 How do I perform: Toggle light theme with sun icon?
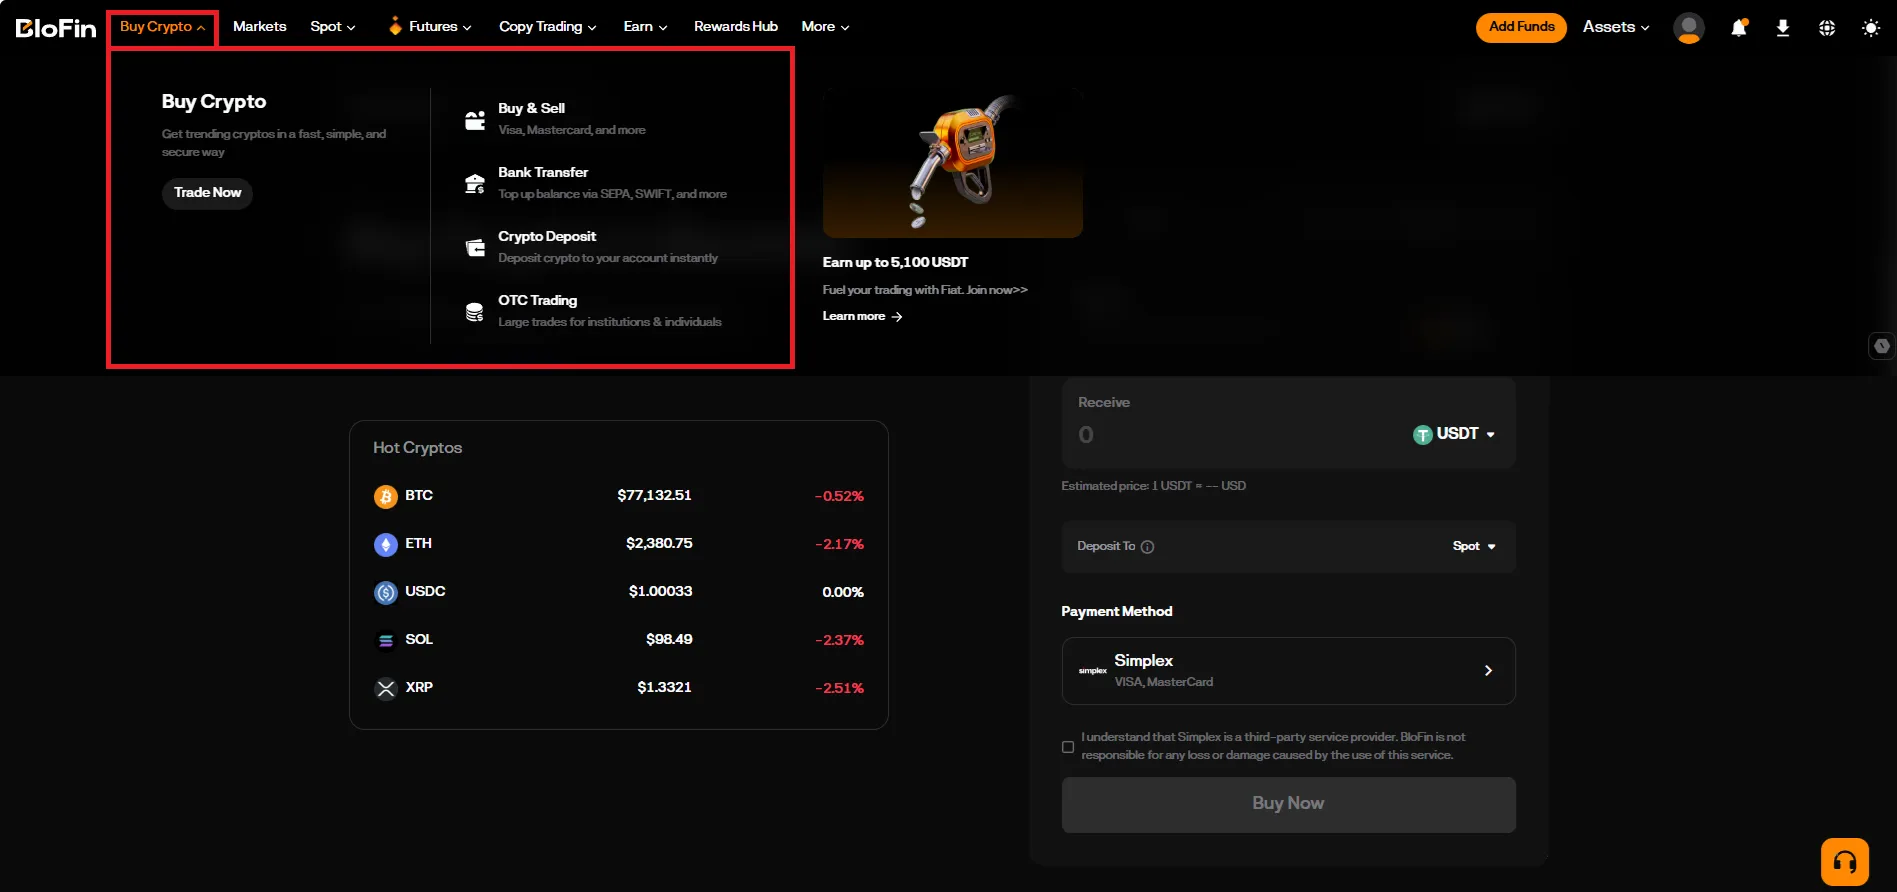point(1871,28)
